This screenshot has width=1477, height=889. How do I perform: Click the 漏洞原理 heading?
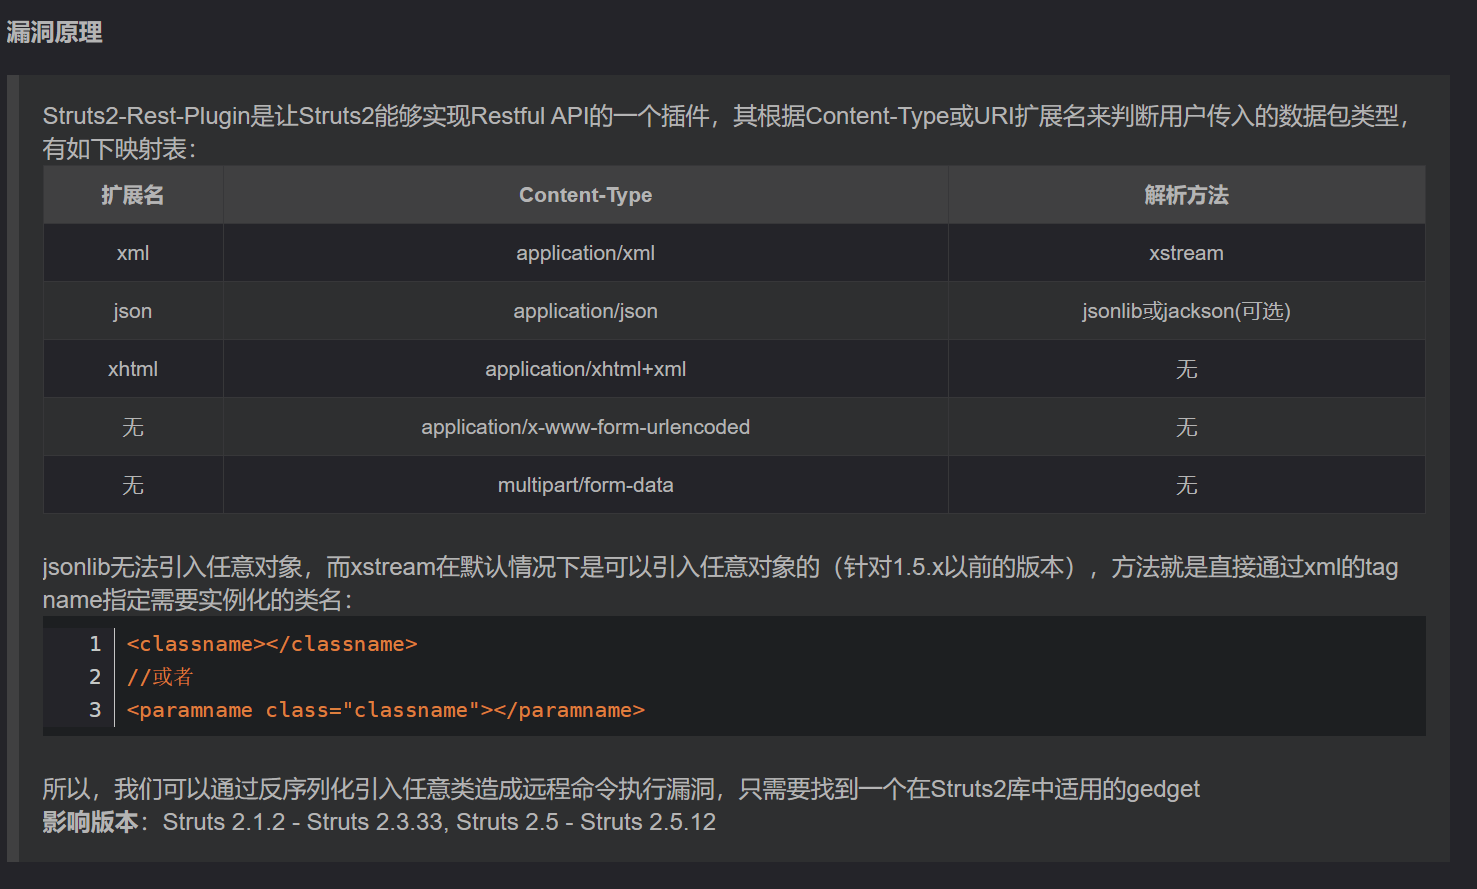tap(54, 32)
